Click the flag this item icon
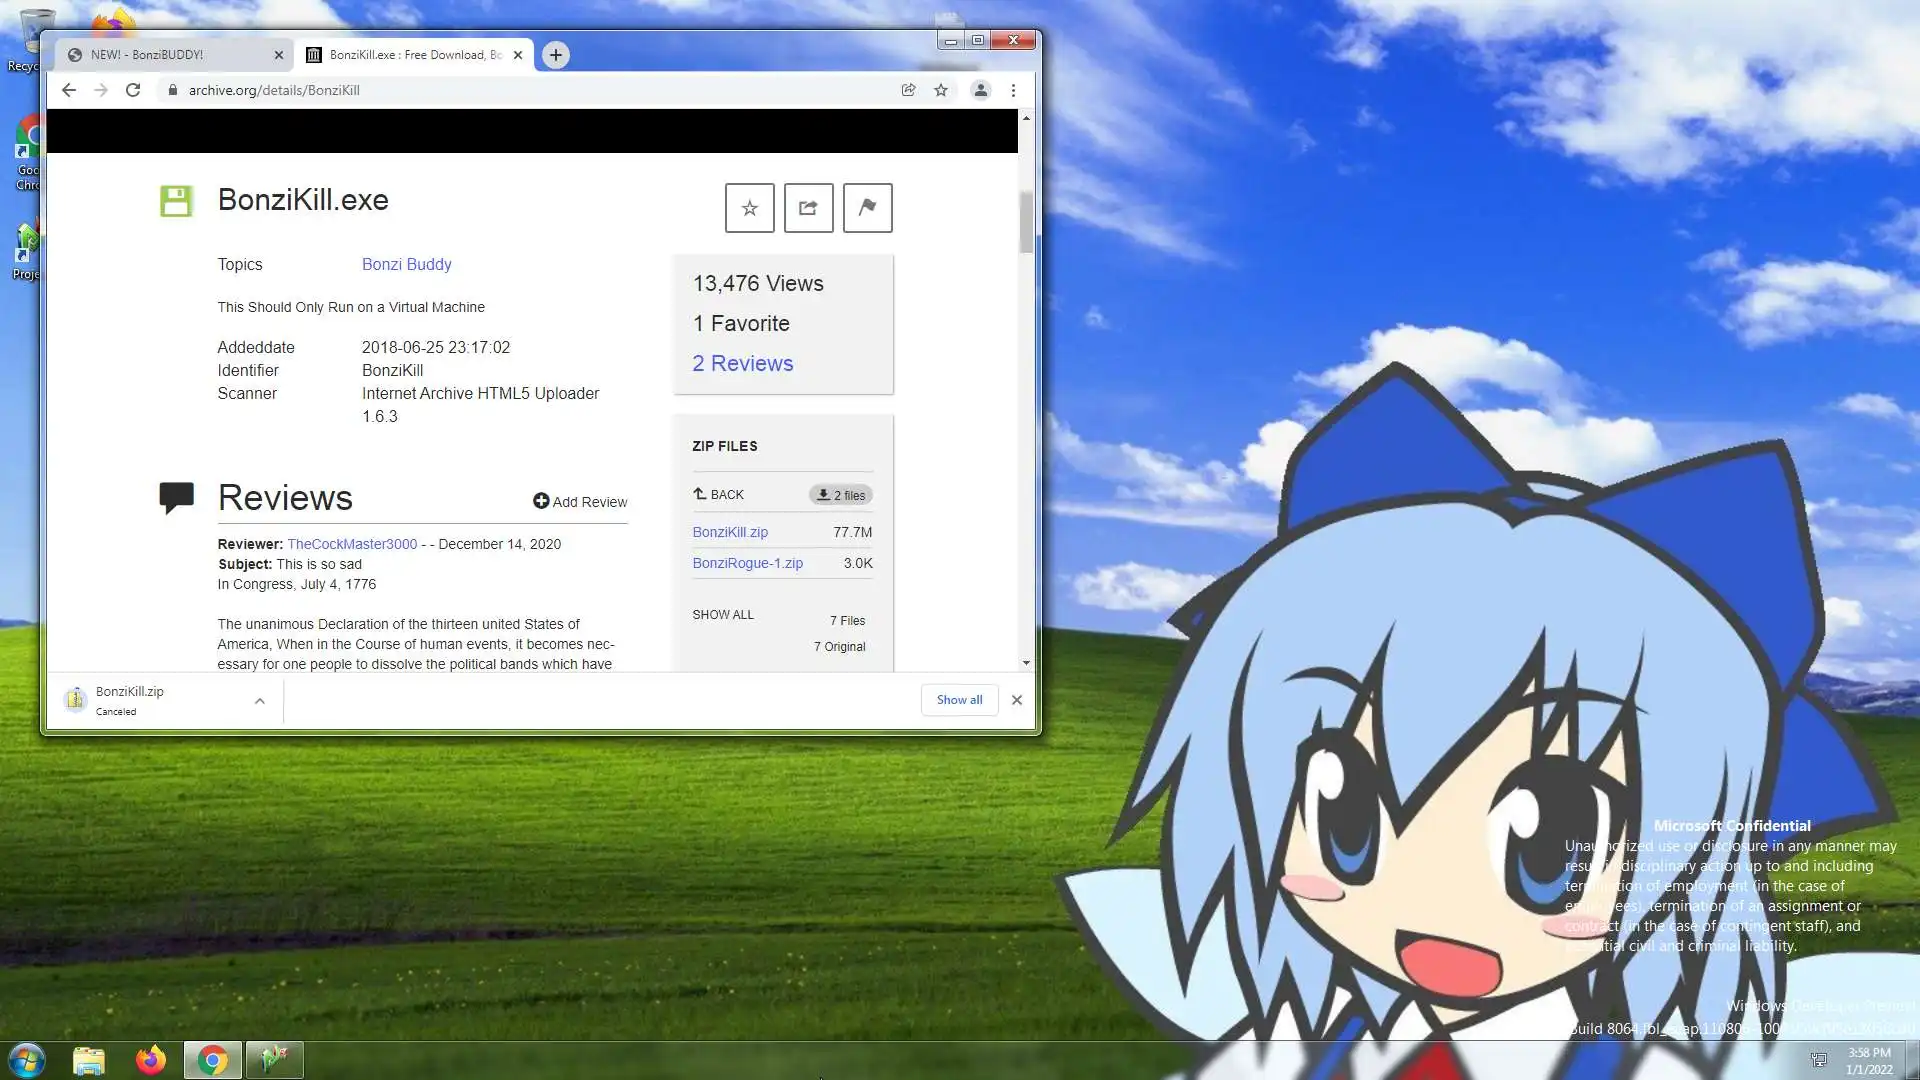Viewport: 1920px width, 1080px height. [x=867, y=208]
